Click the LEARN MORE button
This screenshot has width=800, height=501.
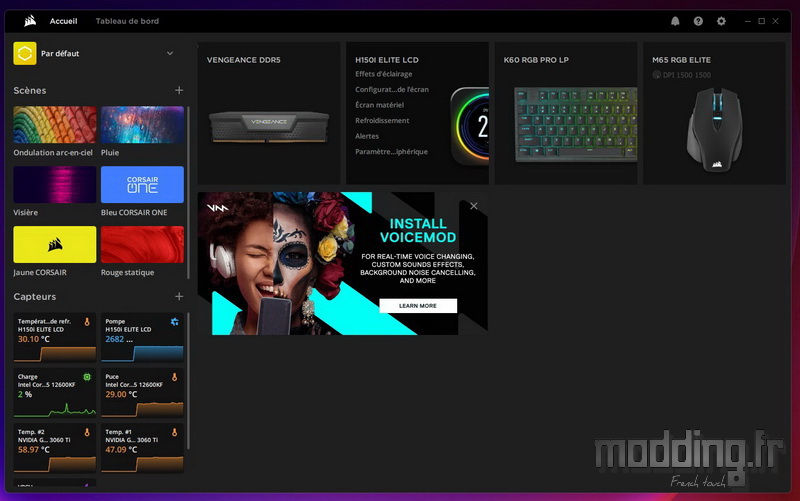(418, 306)
